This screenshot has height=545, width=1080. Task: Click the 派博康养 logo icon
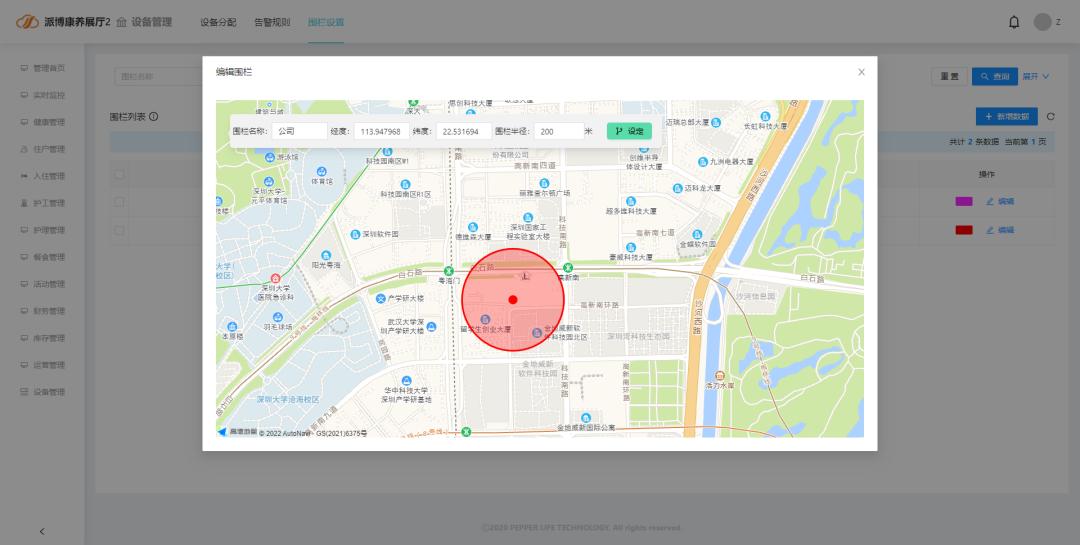[x=27, y=22]
